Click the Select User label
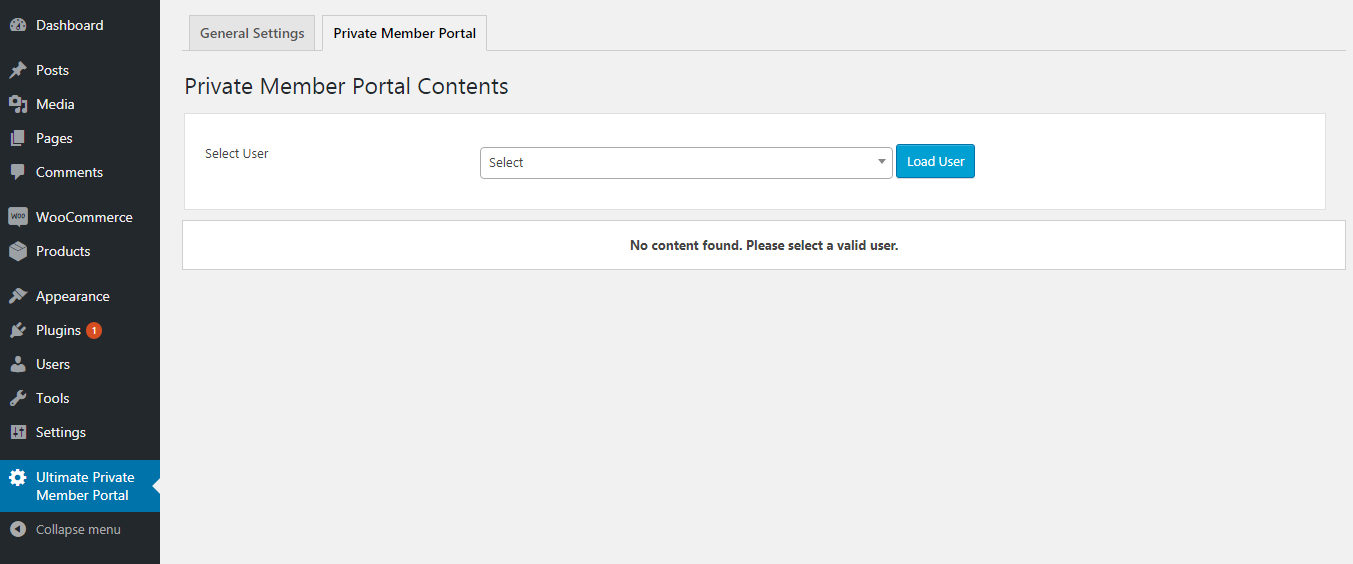Screen dimensions: 1353x564 click(237, 153)
